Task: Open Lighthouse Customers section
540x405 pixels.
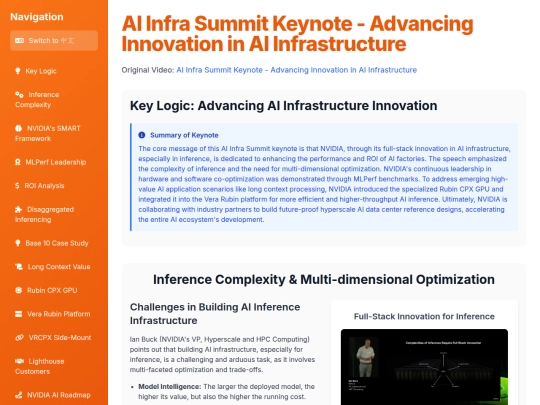Action: [x=54, y=366]
